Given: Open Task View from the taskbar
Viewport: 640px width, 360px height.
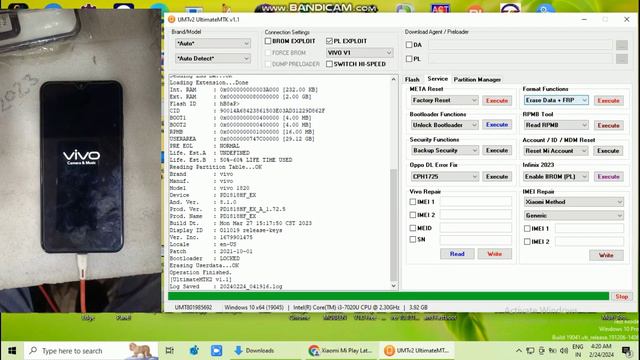Looking at the screenshot, I should coord(170,351).
